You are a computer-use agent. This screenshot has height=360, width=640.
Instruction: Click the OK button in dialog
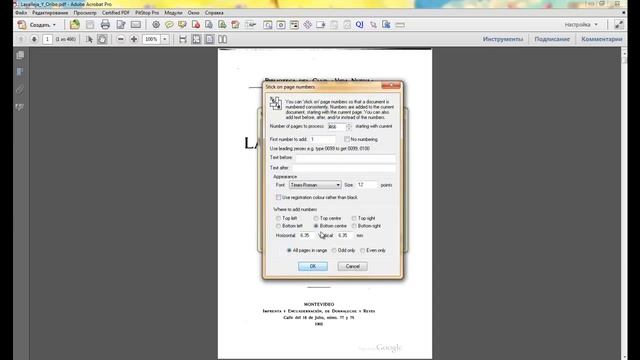pyautogui.click(x=313, y=266)
